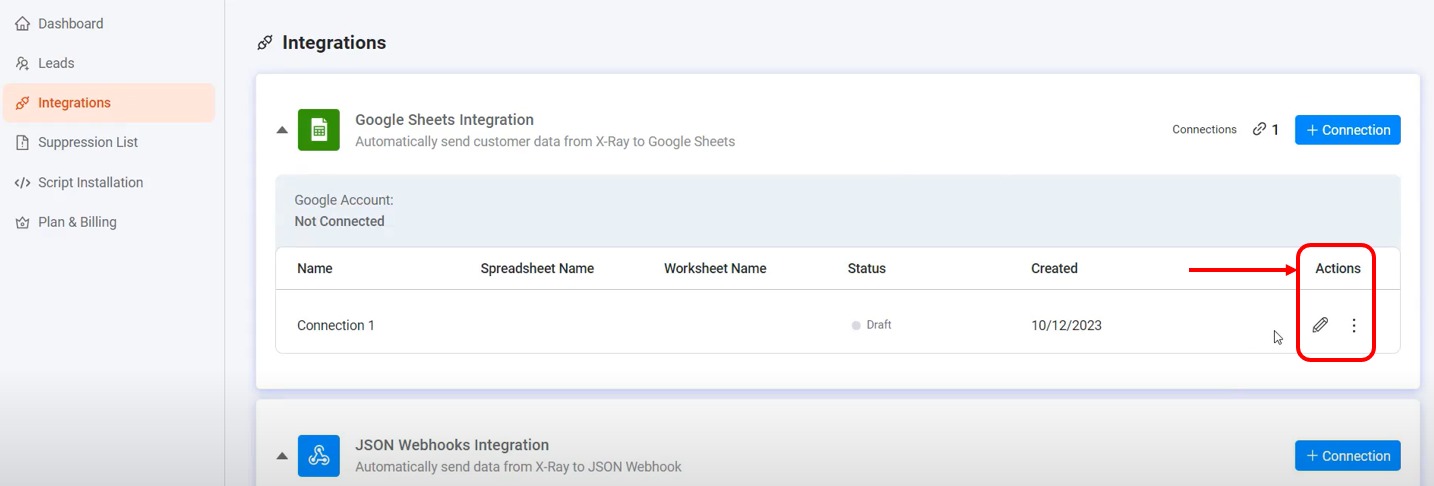Click the green Google Sheets icon
This screenshot has height=486, width=1434.
[x=319, y=130]
